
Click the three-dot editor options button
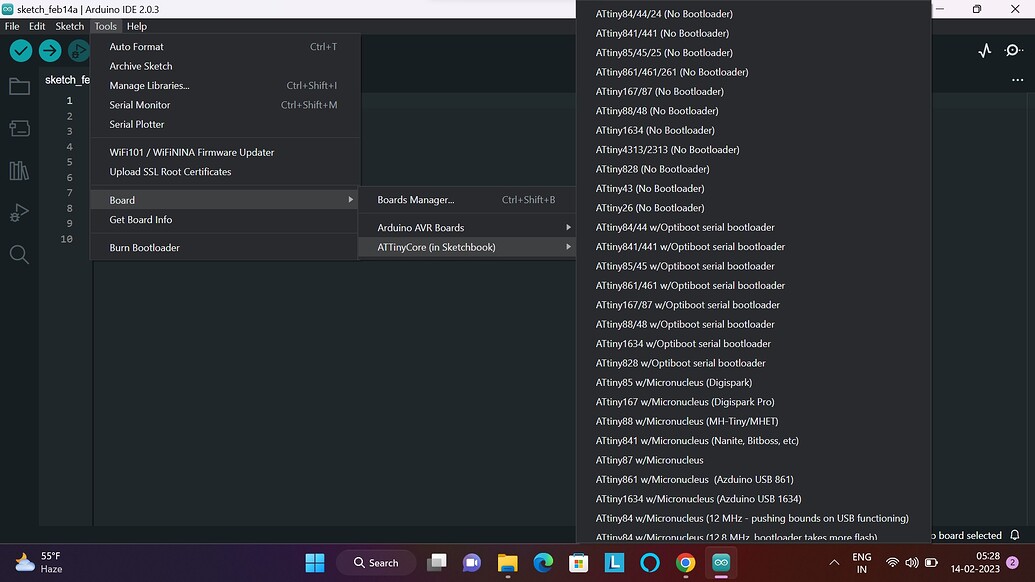(1017, 80)
